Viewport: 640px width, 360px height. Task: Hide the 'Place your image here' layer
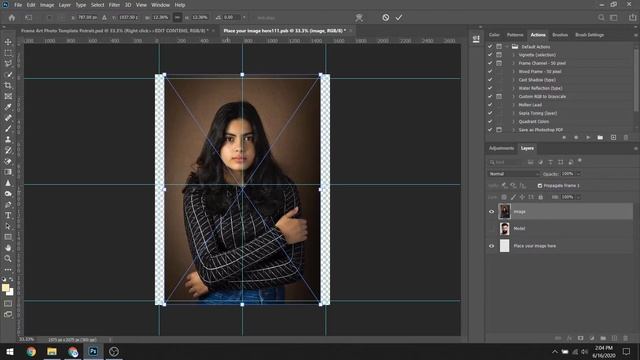click(x=491, y=246)
